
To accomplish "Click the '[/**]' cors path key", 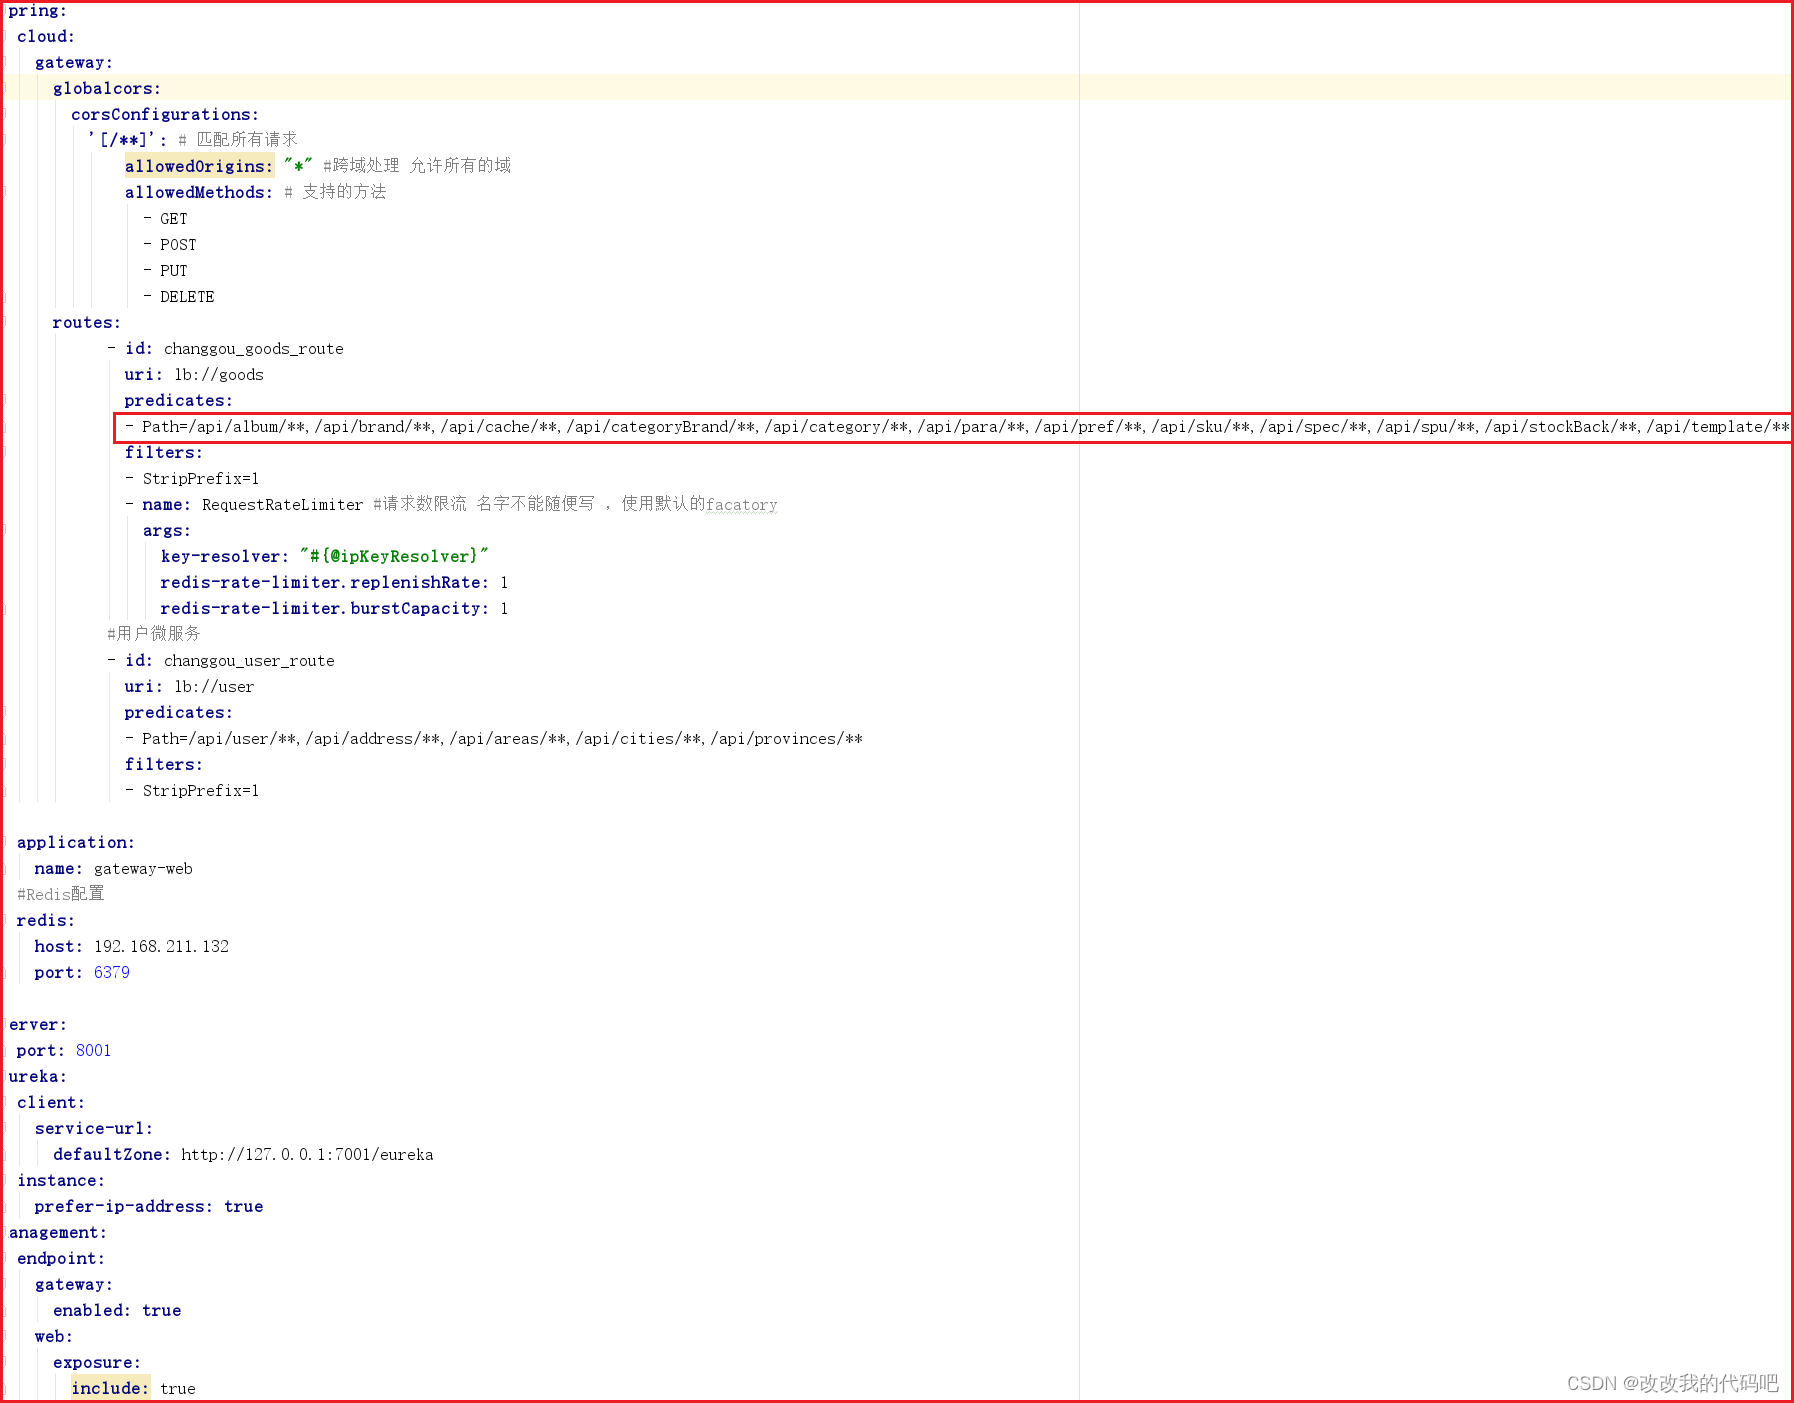I will [x=127, y=140].
